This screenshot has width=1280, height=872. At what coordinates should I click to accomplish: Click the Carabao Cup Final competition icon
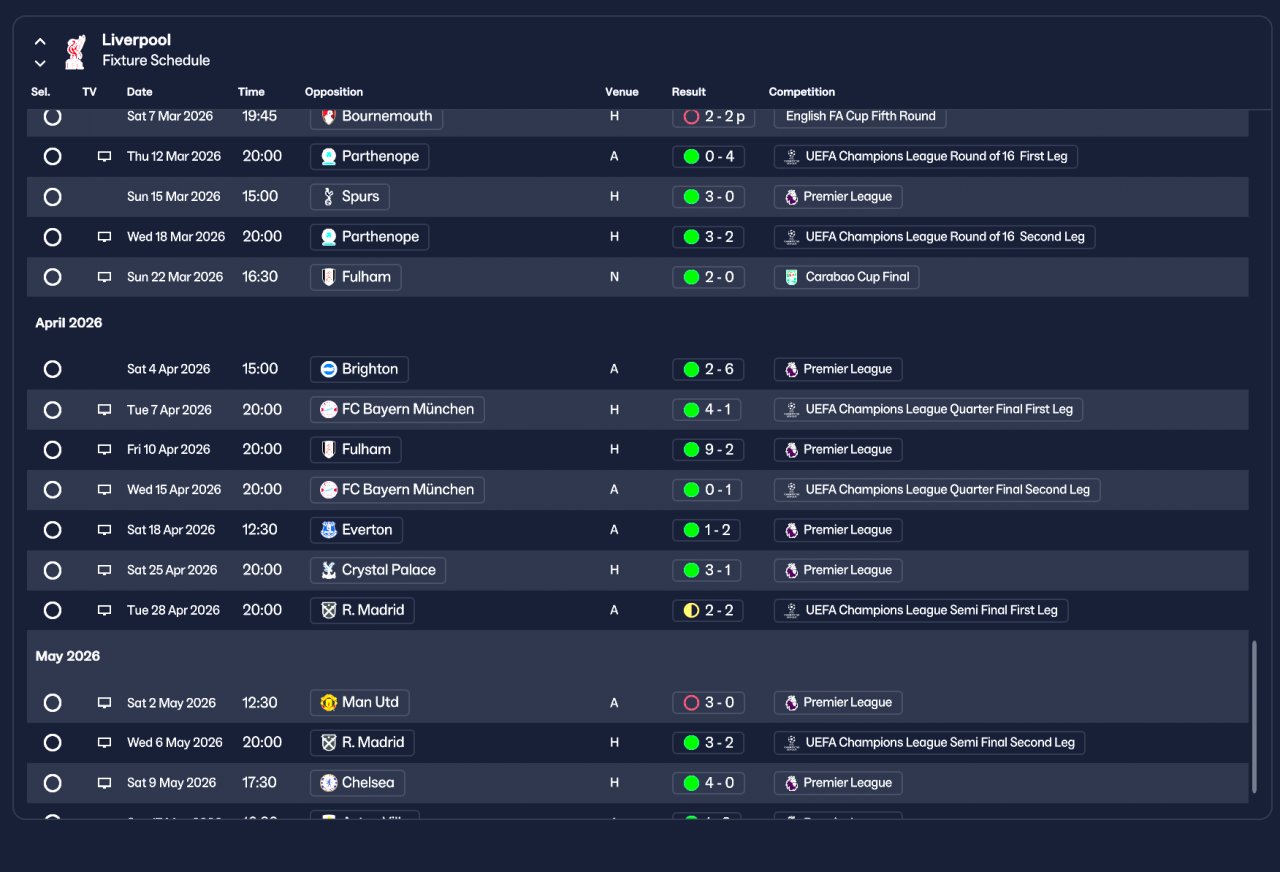coord(792,277)
